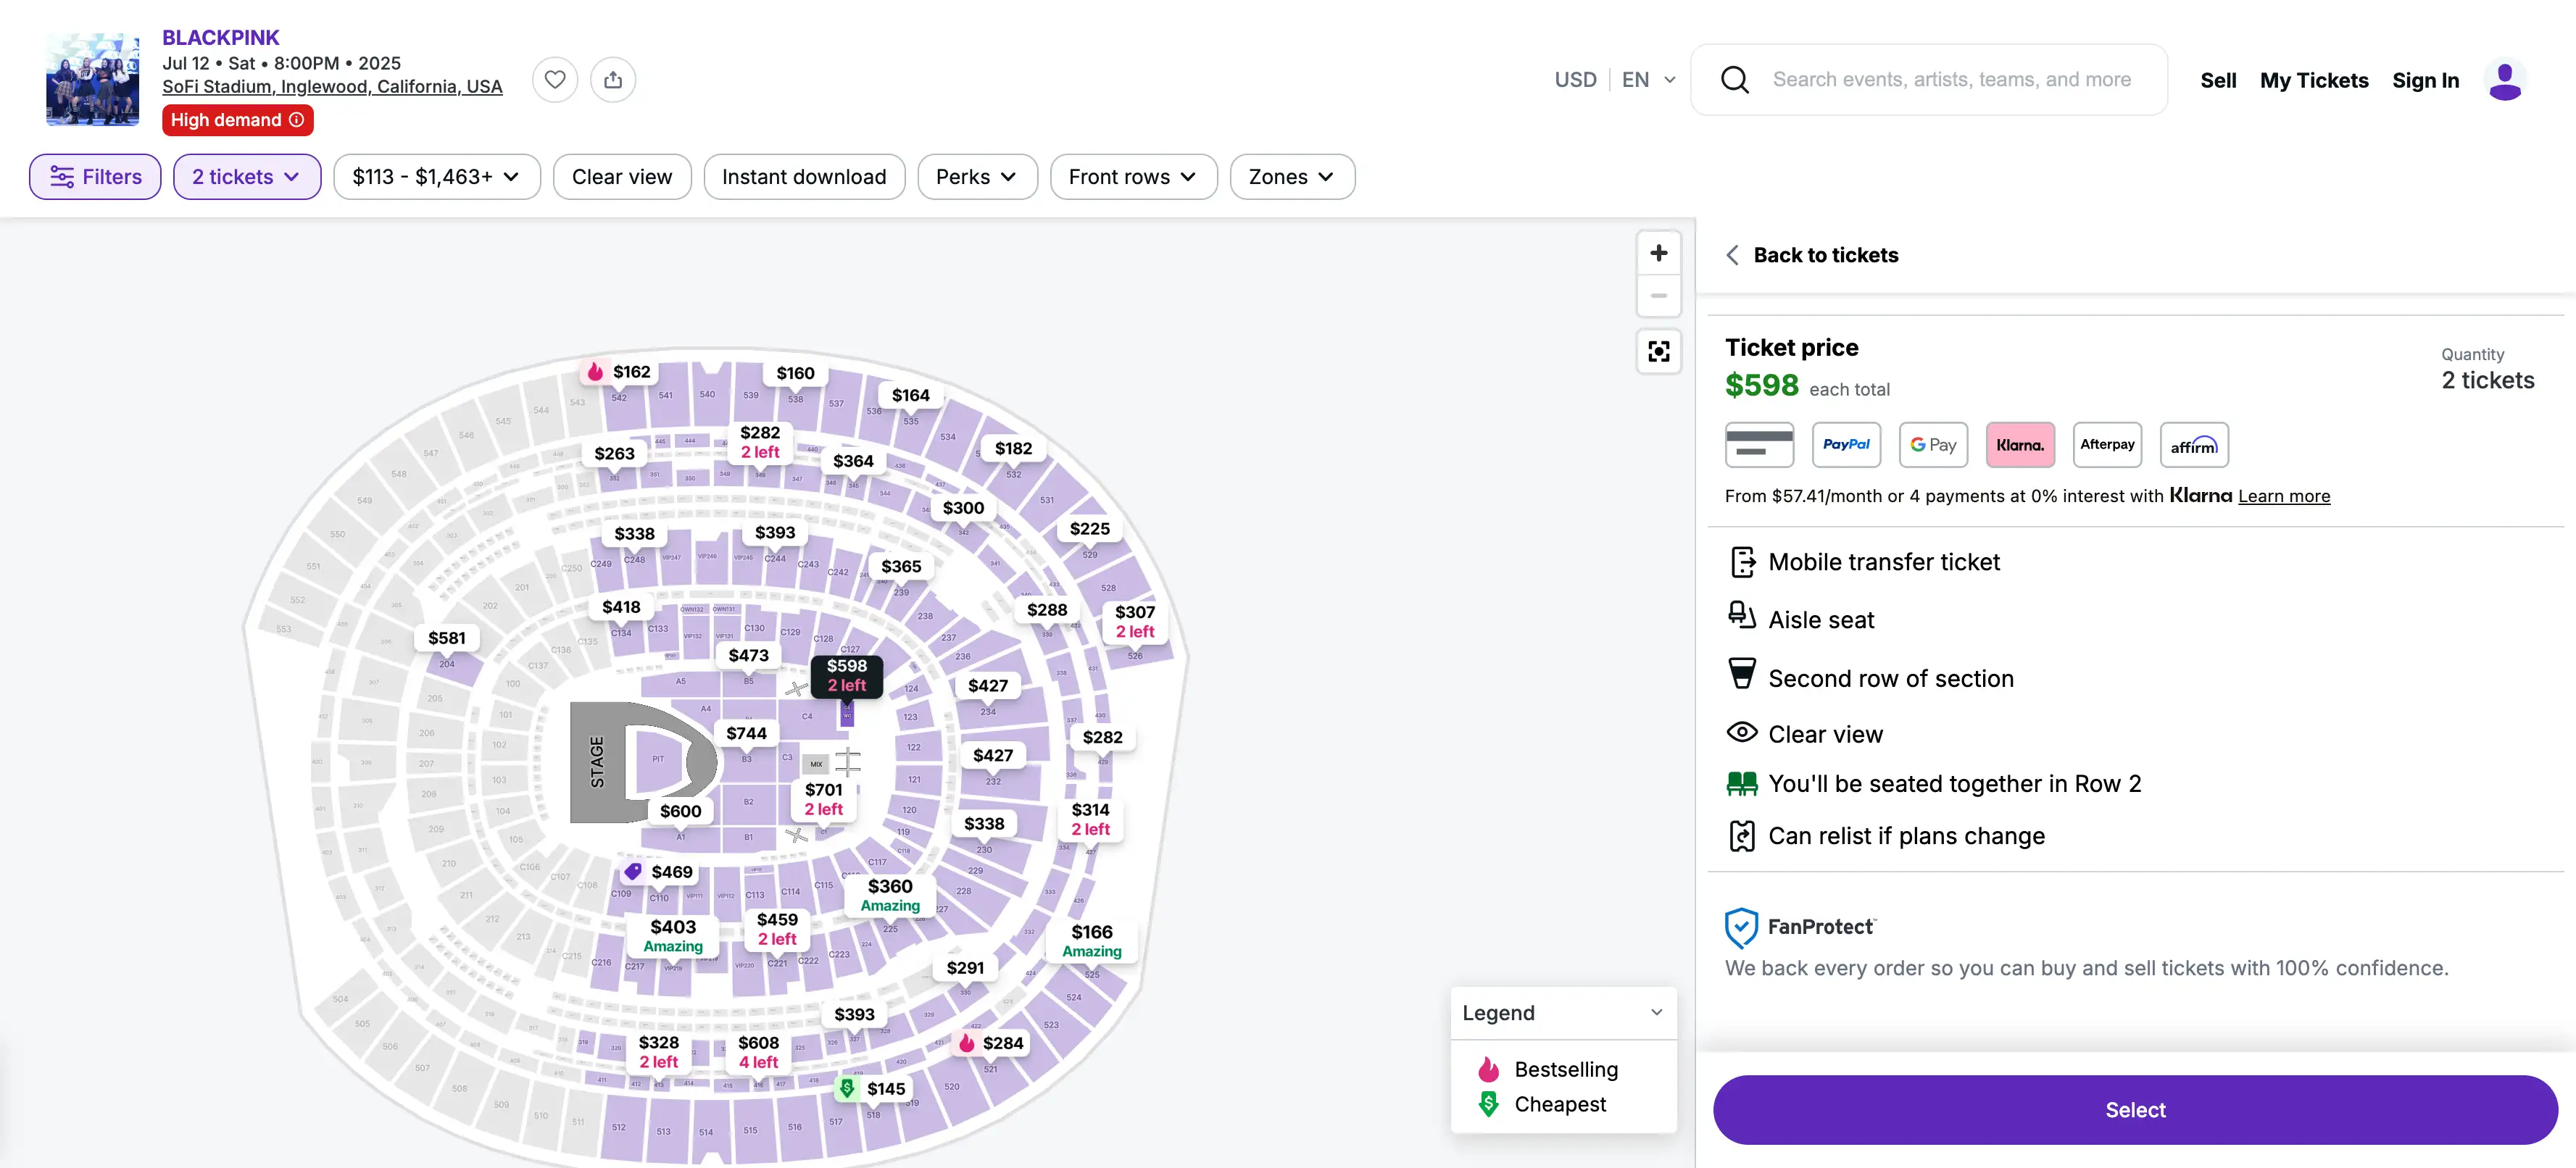Select the $307 2 left listing
2576x1168 pixels.
pos(1134,621)
